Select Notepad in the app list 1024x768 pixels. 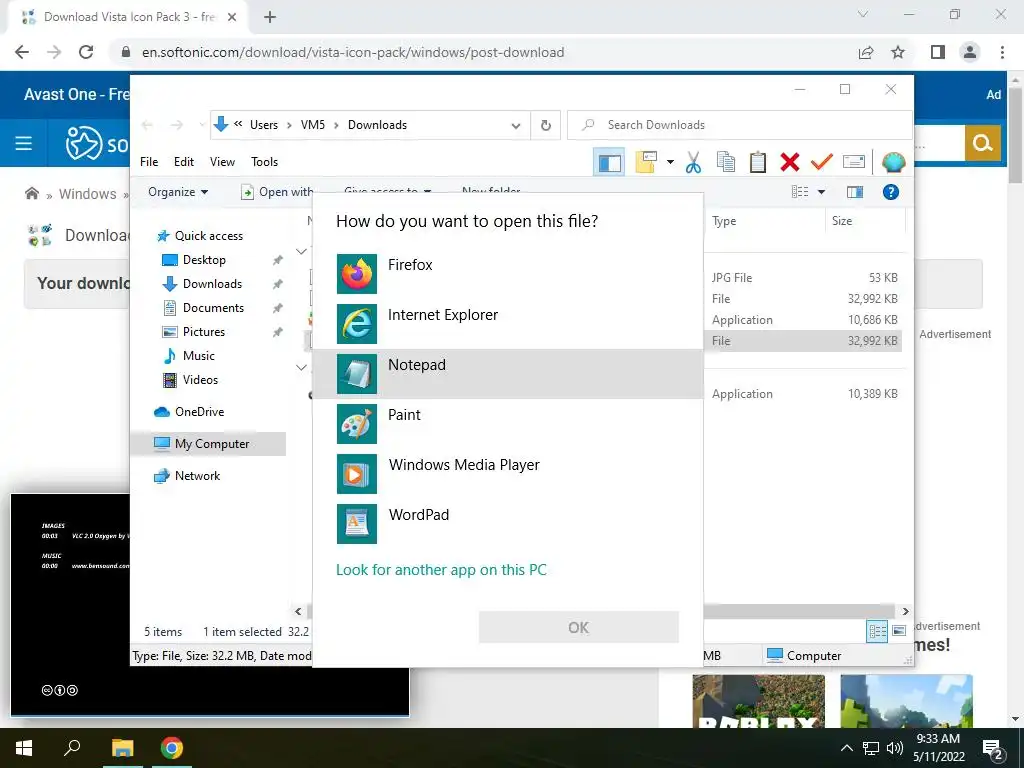507,374
